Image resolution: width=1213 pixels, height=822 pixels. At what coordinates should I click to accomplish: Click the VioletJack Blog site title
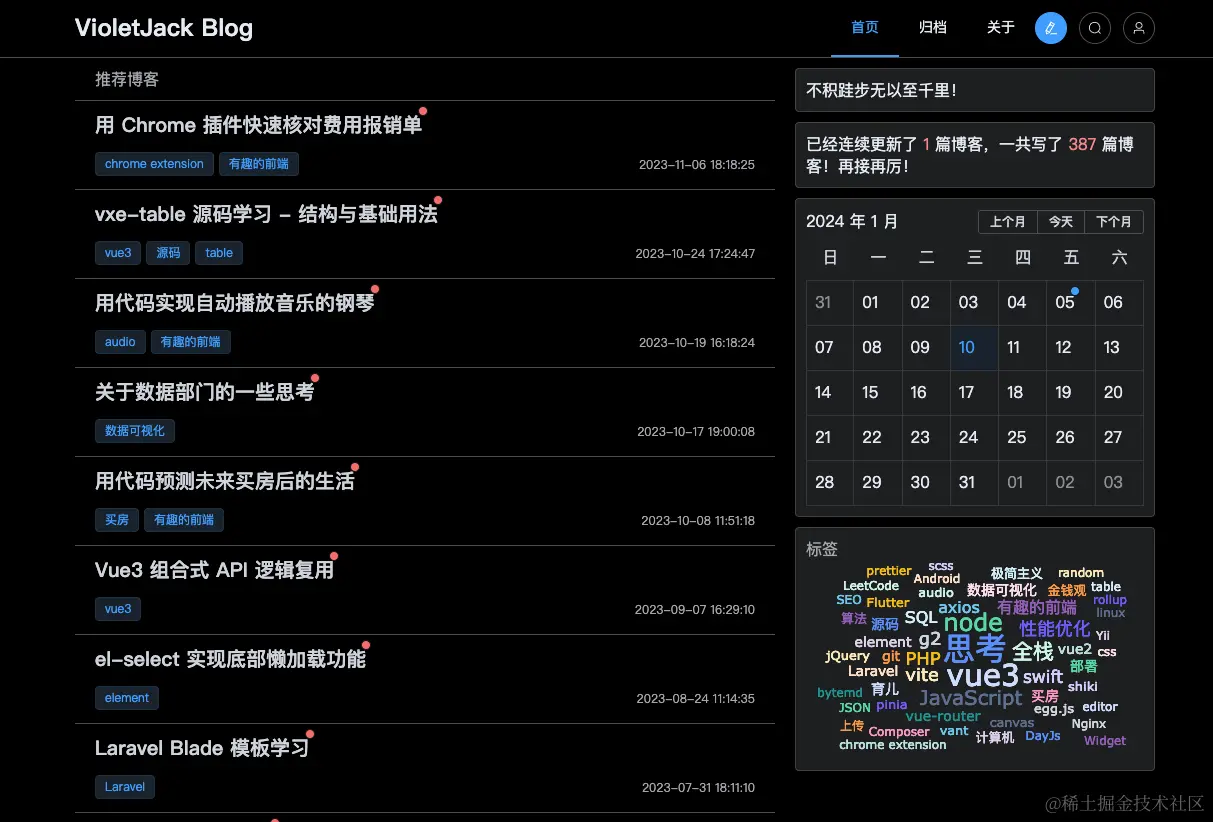click(163, 28)
